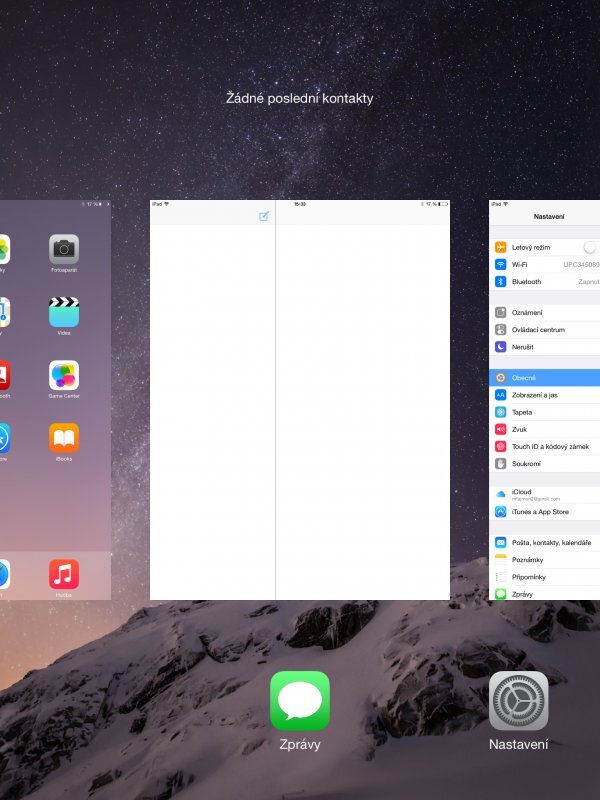Screen dimensions: 600x800
Task: Click the battery indicator in Zprávy preview
Action: click(443, 204)
